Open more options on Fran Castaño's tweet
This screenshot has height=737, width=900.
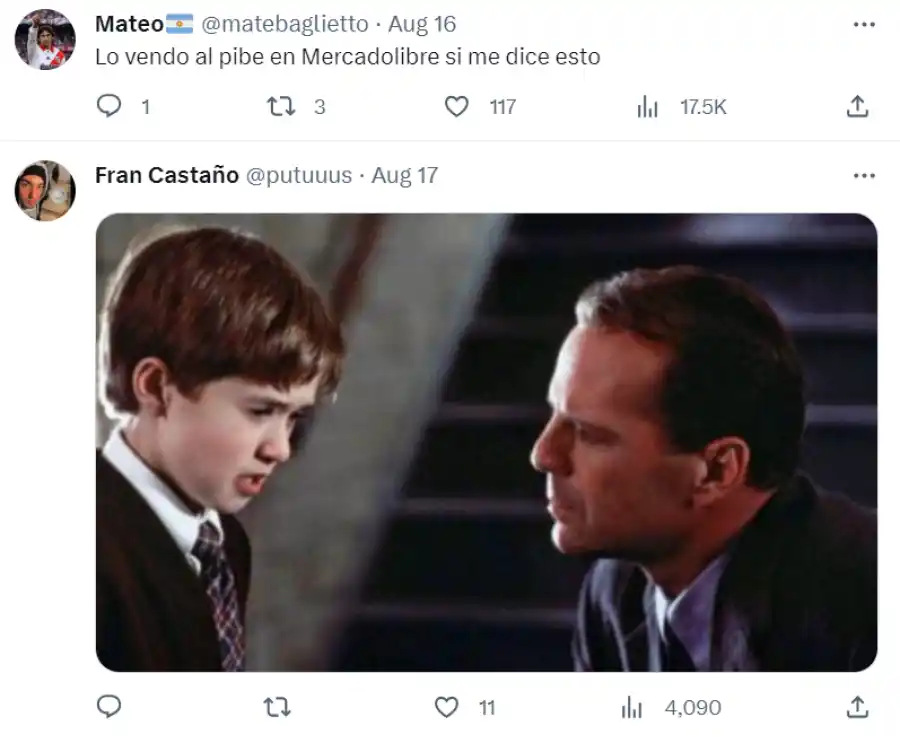pos(864,175)
